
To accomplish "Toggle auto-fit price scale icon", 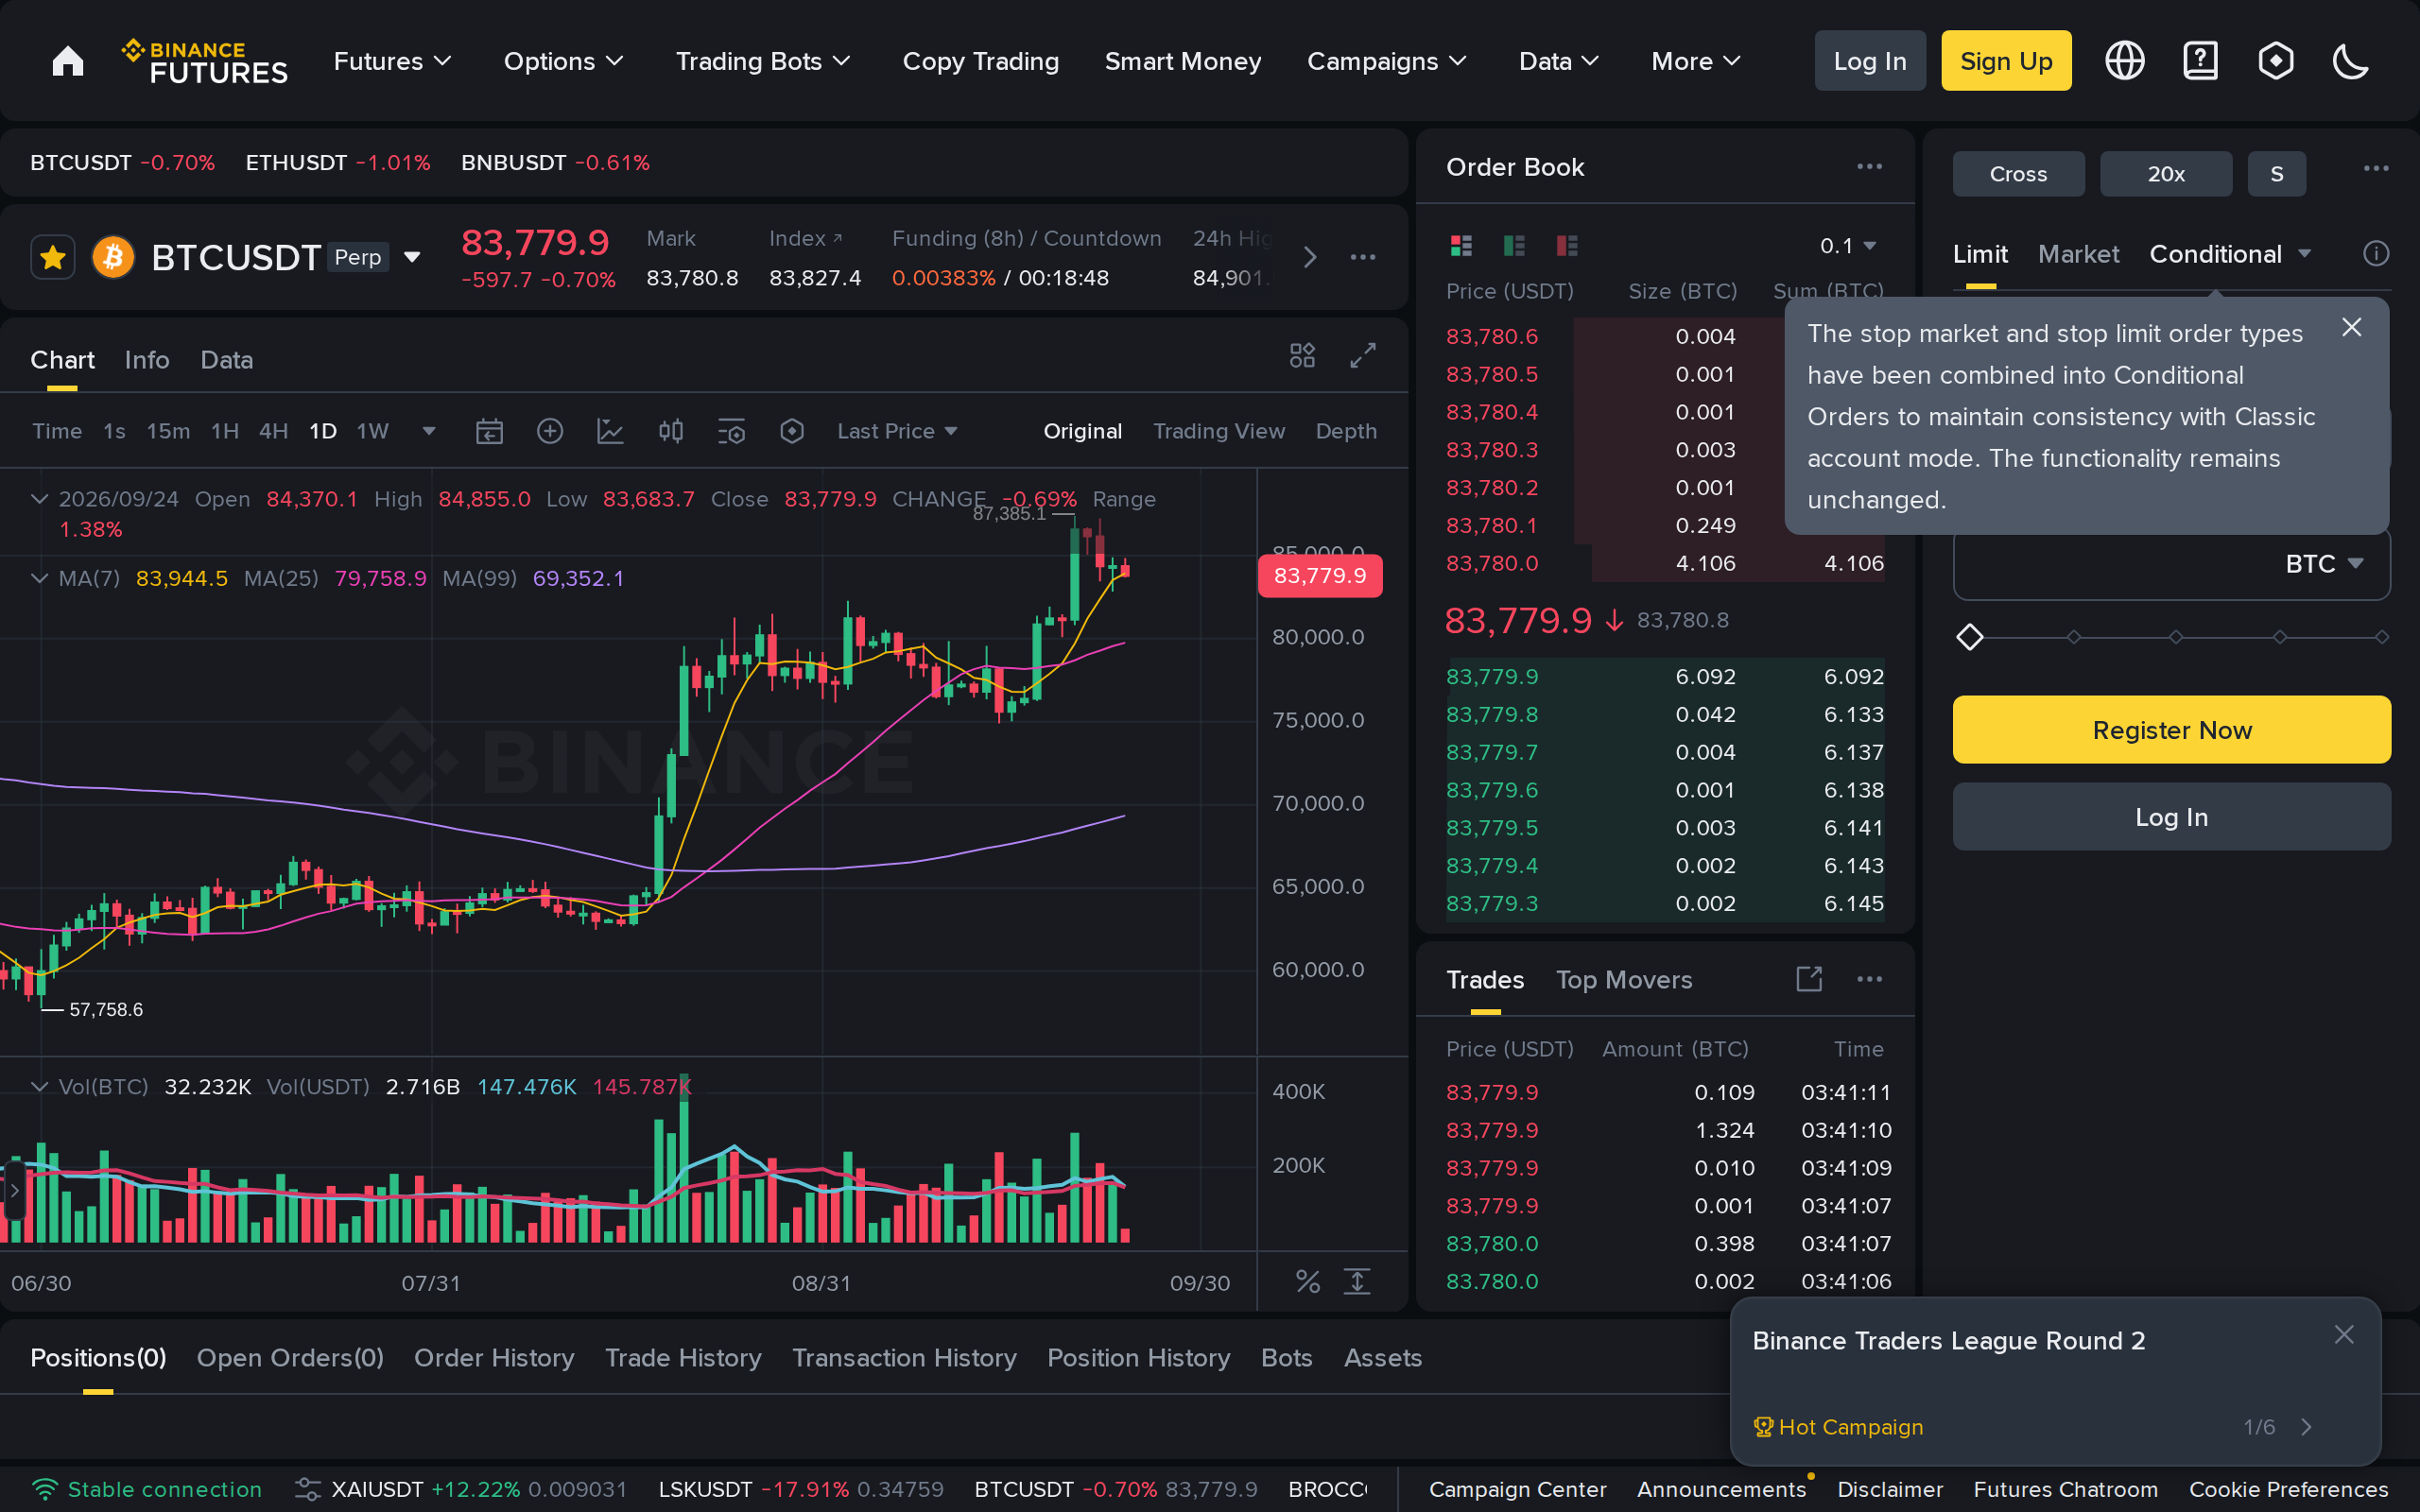I will pyautogui.click(x=1357, y=1281).
